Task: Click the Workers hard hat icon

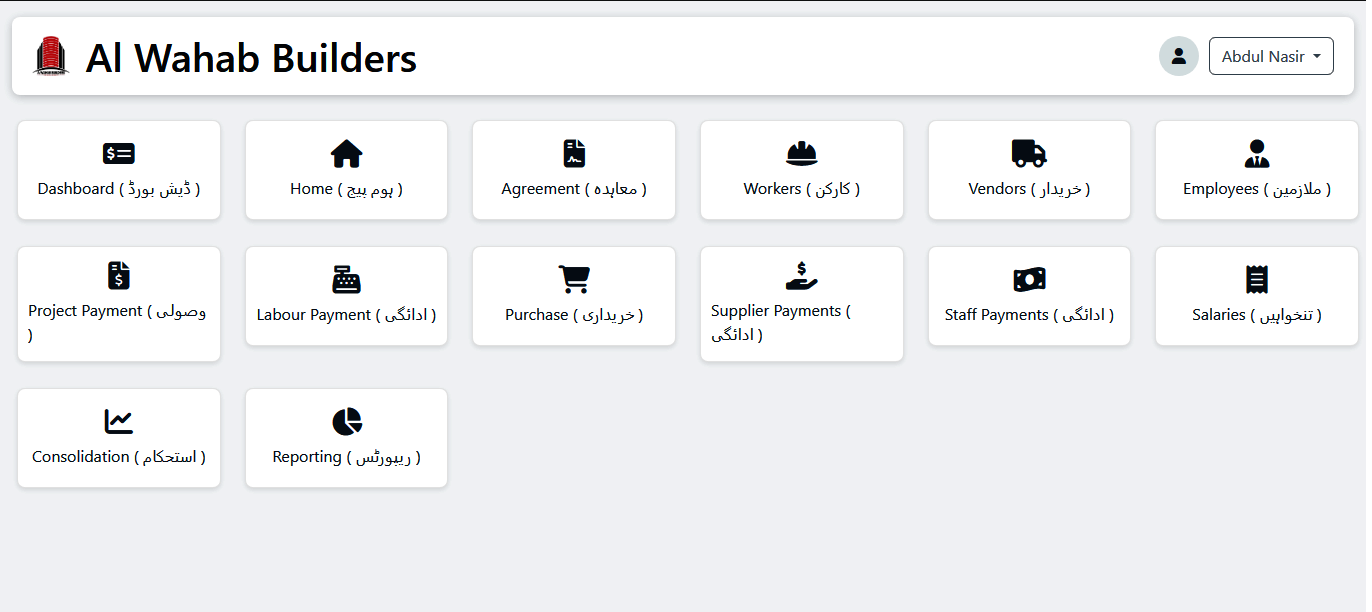Action: (x=801, y=153)
